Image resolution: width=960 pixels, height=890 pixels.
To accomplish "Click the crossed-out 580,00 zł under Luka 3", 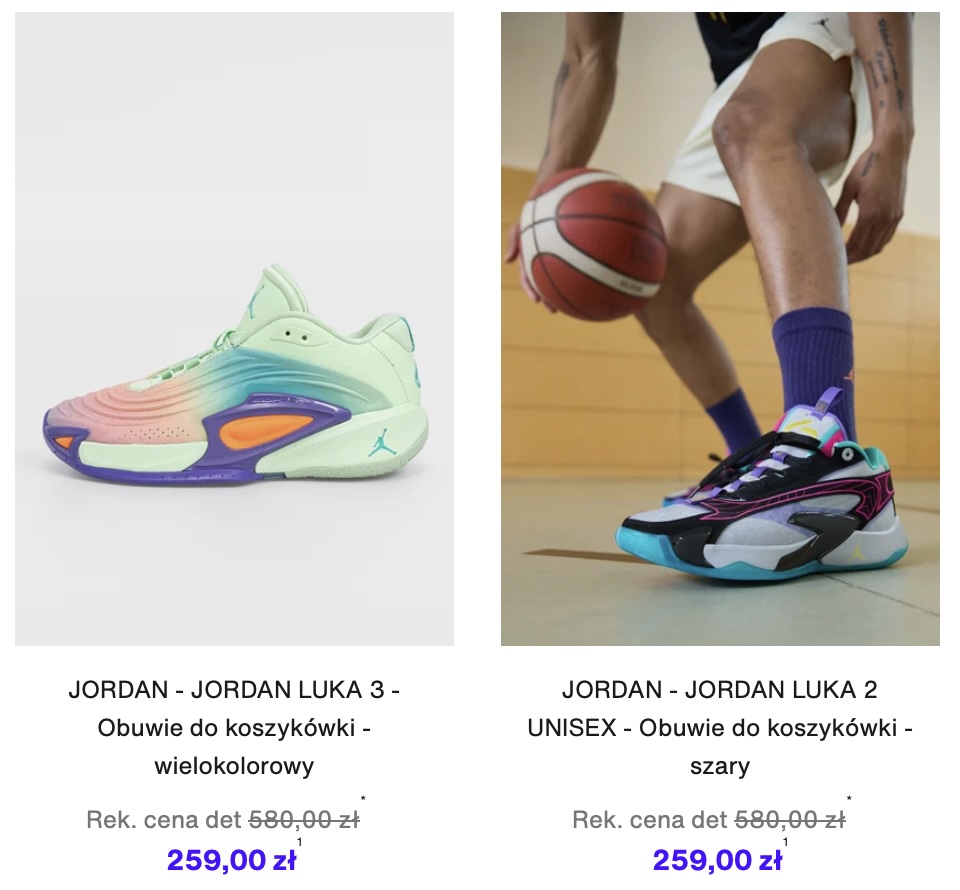I will [304, 820].
